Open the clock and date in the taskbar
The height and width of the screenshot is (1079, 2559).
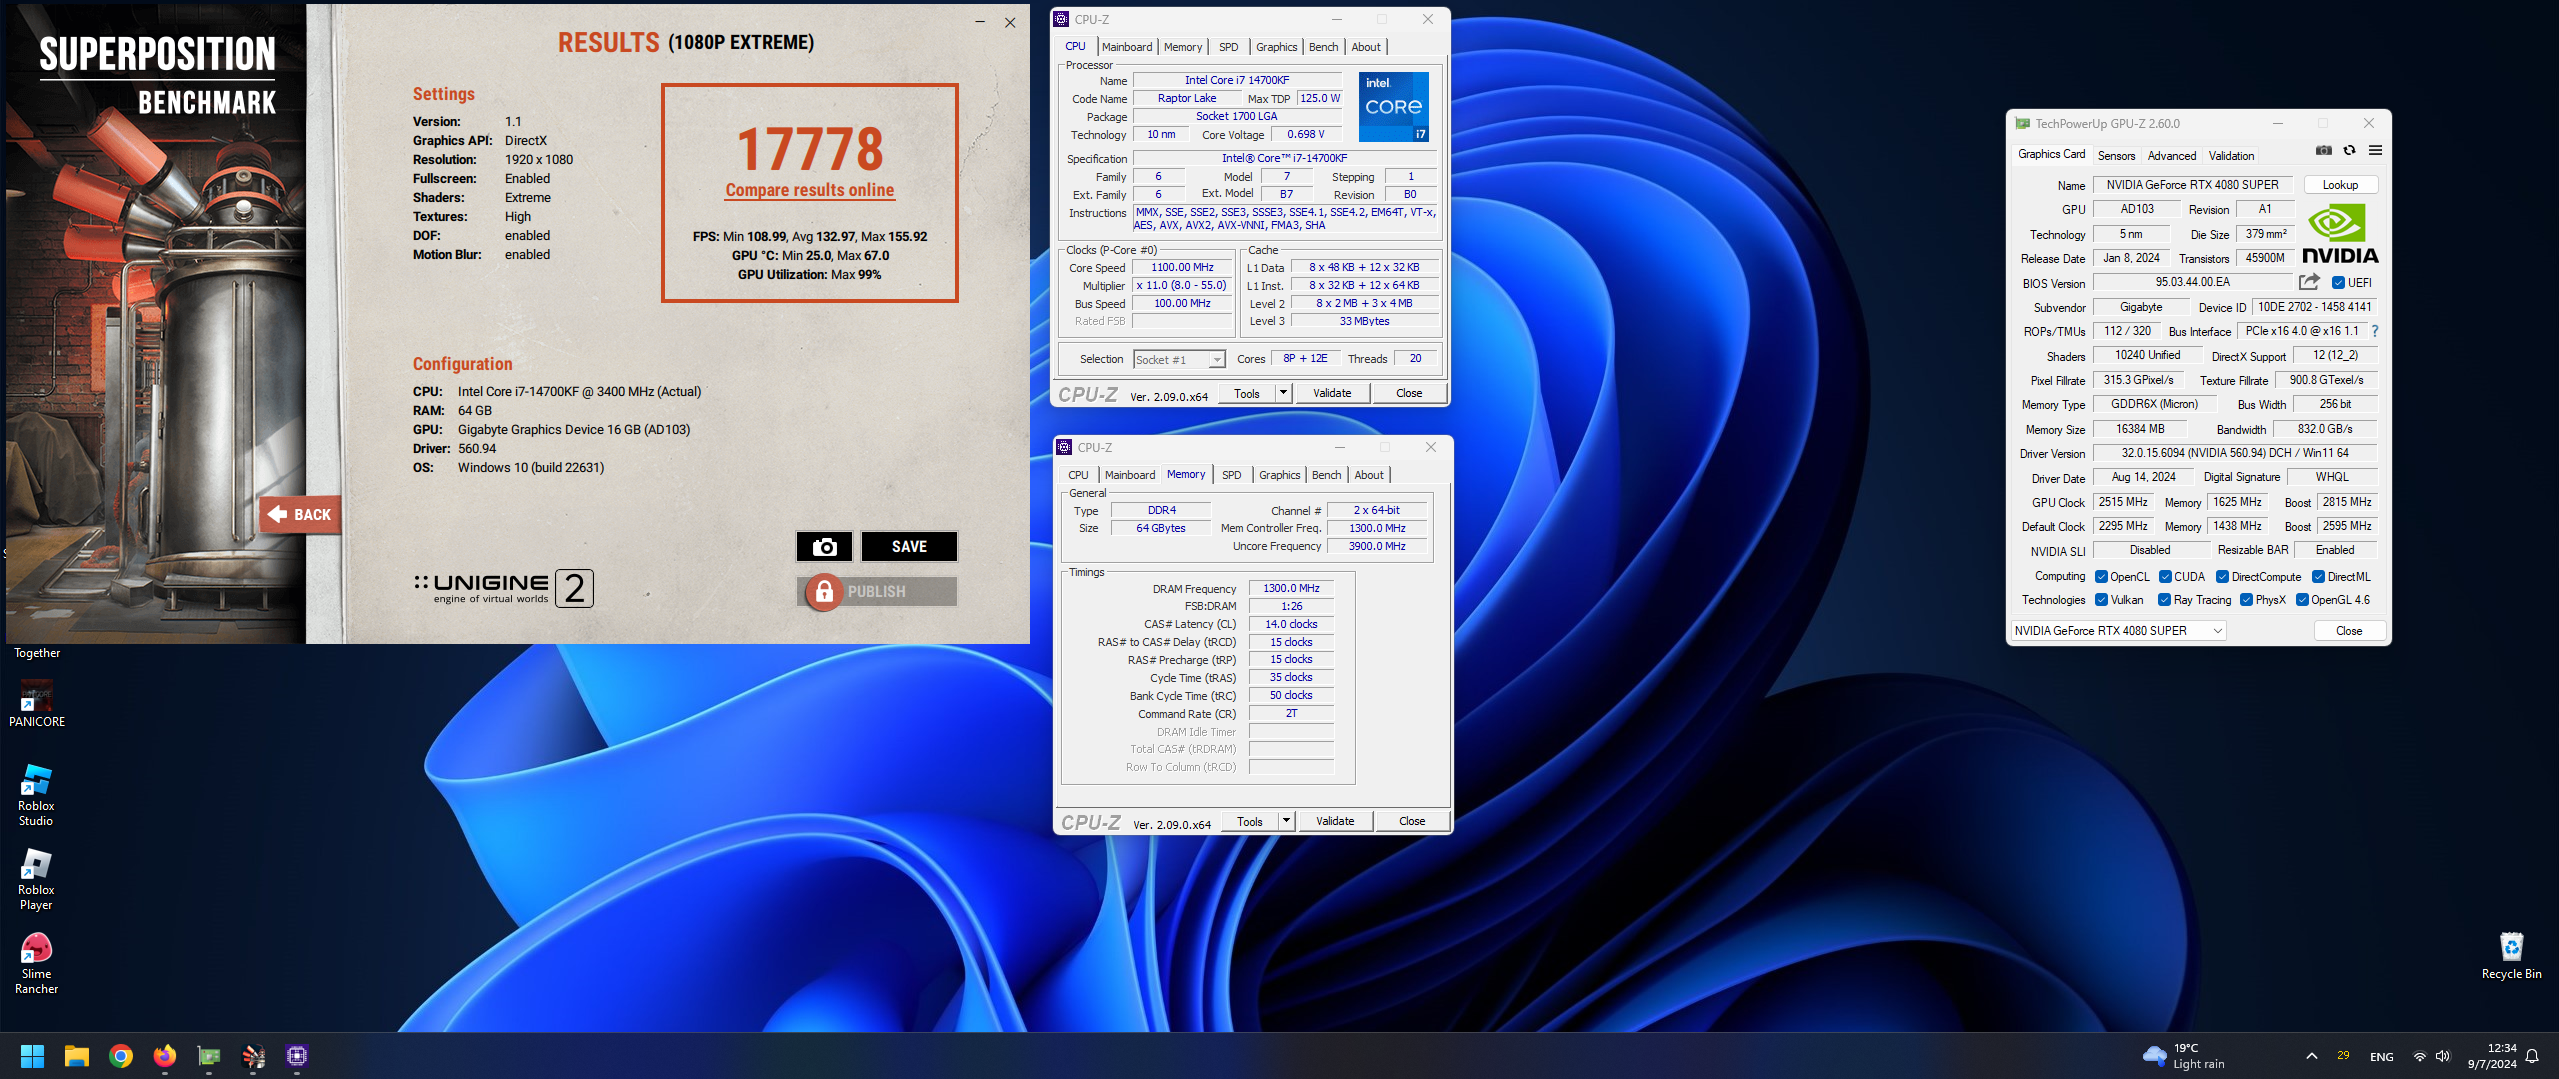(2492, 1056)
